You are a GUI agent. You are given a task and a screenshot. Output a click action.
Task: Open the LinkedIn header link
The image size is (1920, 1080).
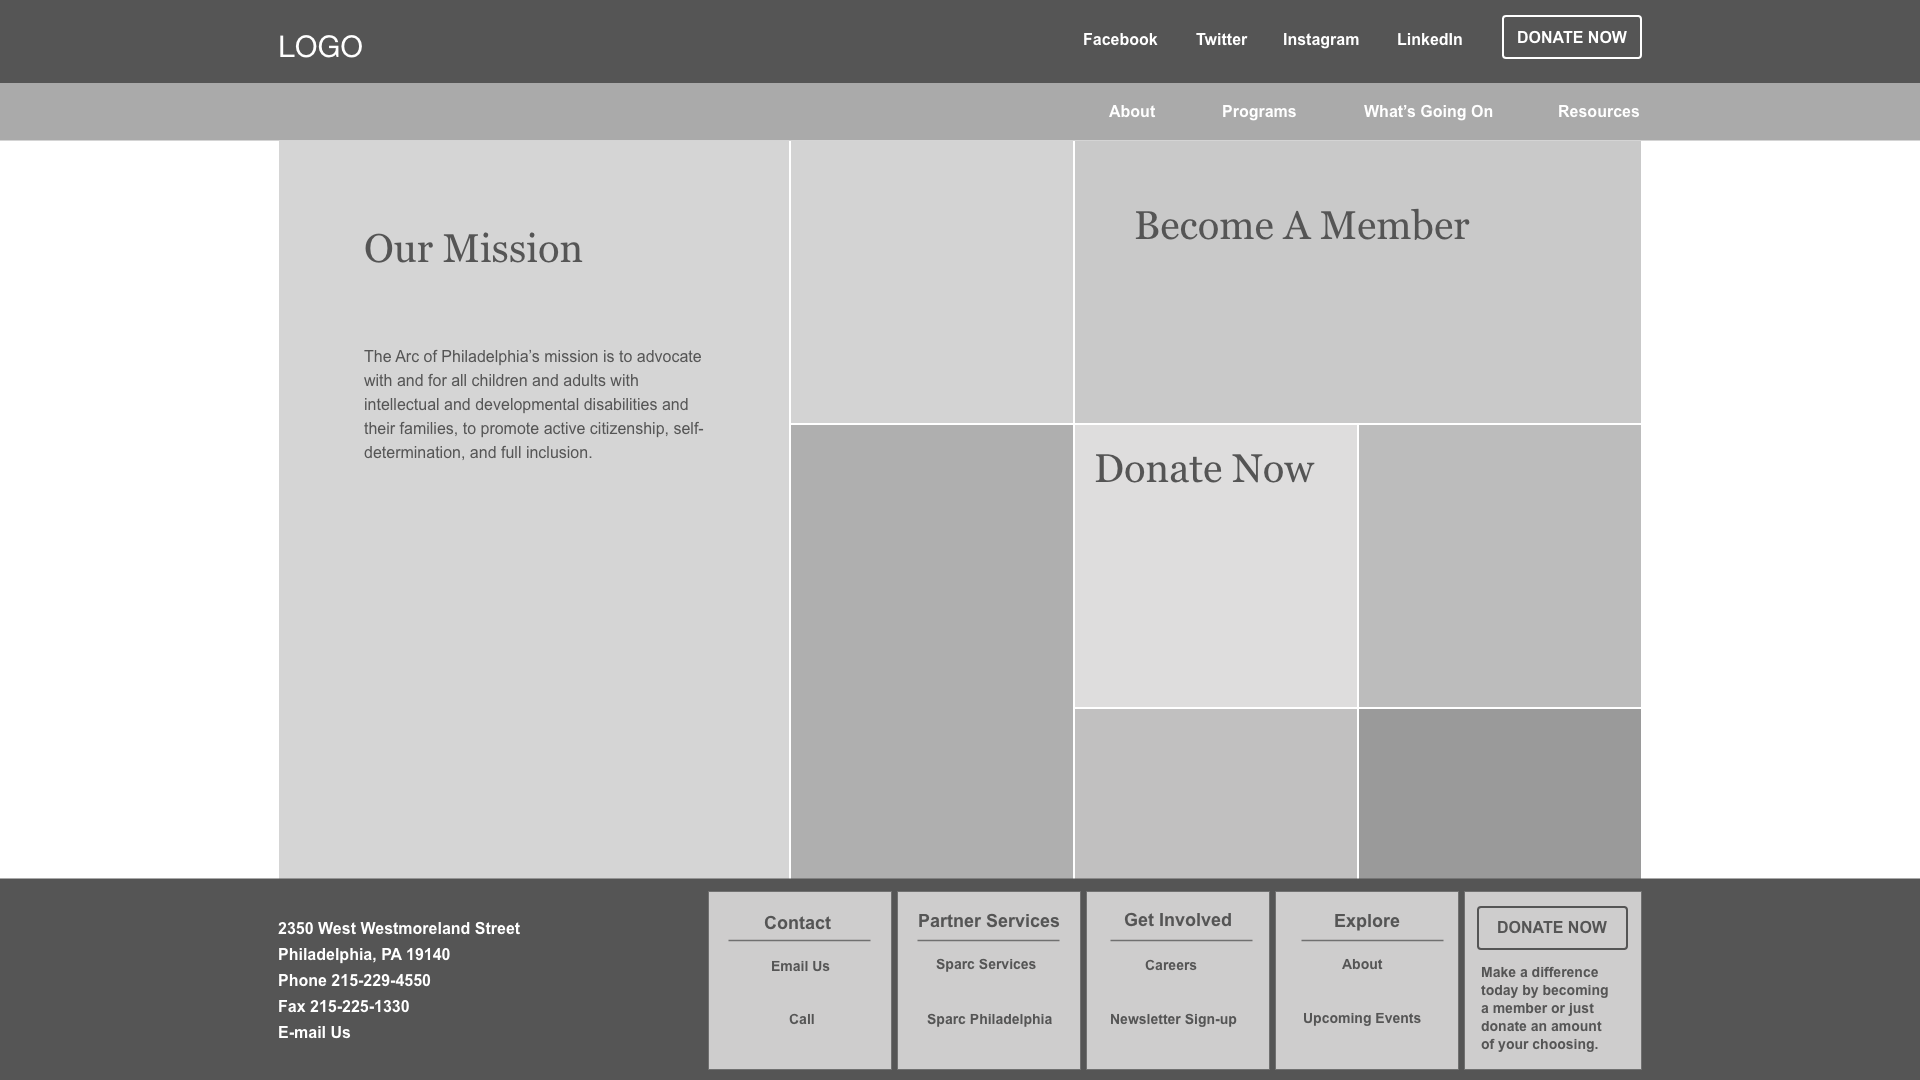pyautogui.click(x=1429, y=40)
